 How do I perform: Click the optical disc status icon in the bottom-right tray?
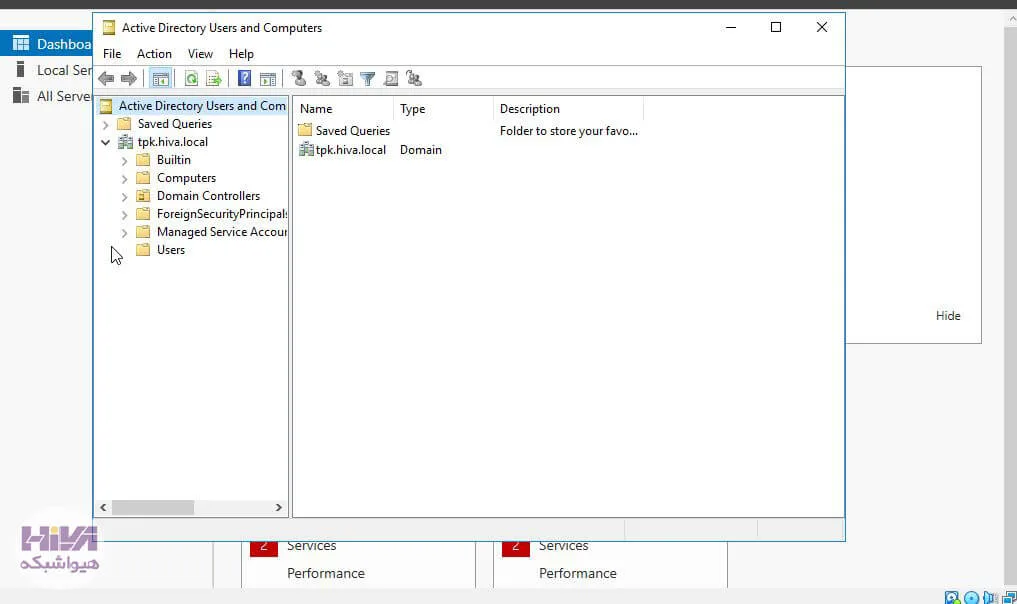click(971, 598)
